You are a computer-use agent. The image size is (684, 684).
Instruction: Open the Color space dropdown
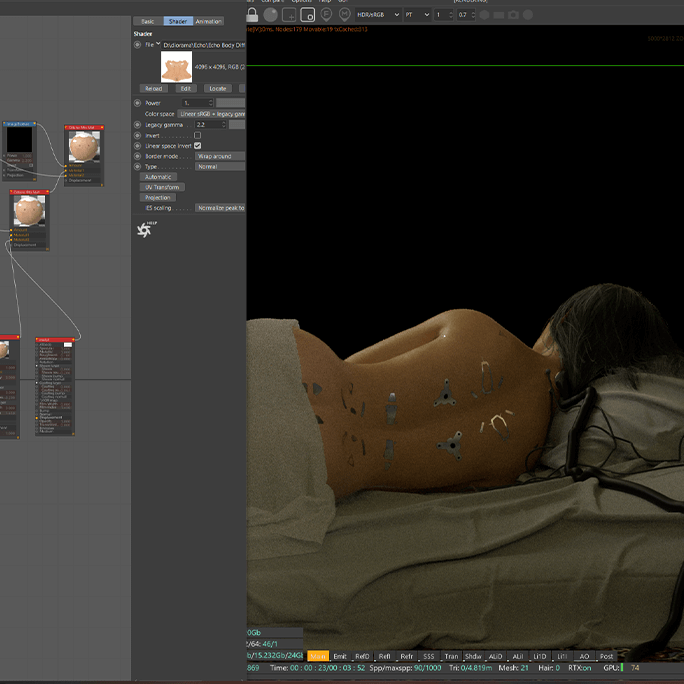pyautogui.click(x=212, y=114)
